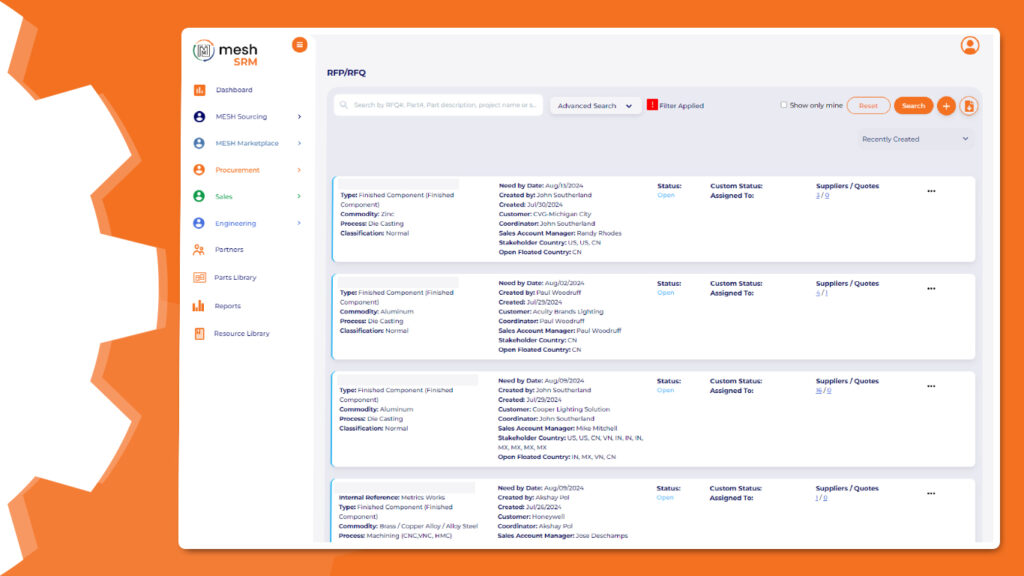Click 'Process: Machining (CNC,VNC, HMC)' text
The image size is (1024, 576).
tap(395, 536)
